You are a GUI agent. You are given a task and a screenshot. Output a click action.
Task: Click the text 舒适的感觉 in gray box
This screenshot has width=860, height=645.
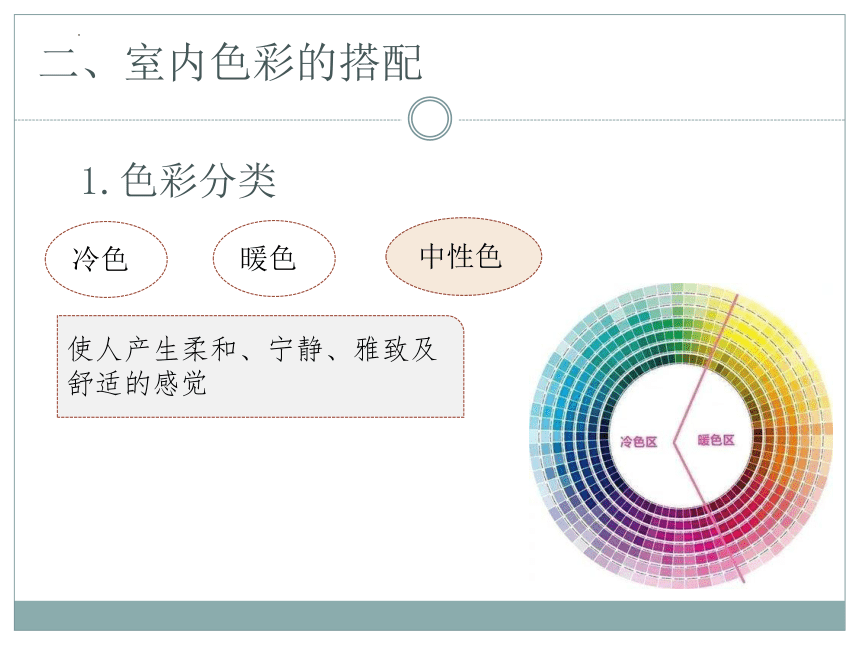137,383
